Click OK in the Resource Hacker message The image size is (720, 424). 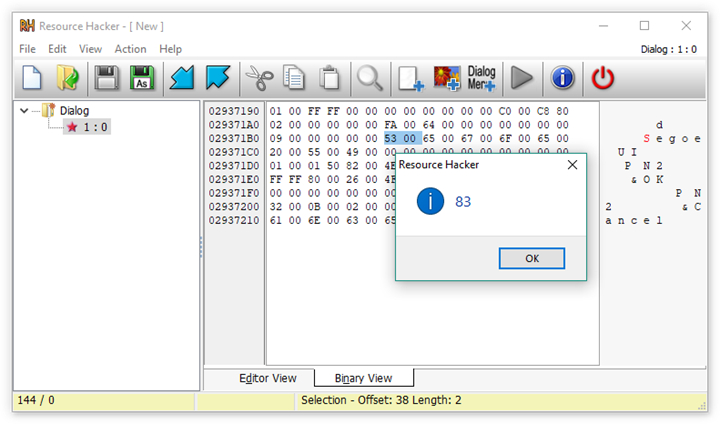coord(532,258)
